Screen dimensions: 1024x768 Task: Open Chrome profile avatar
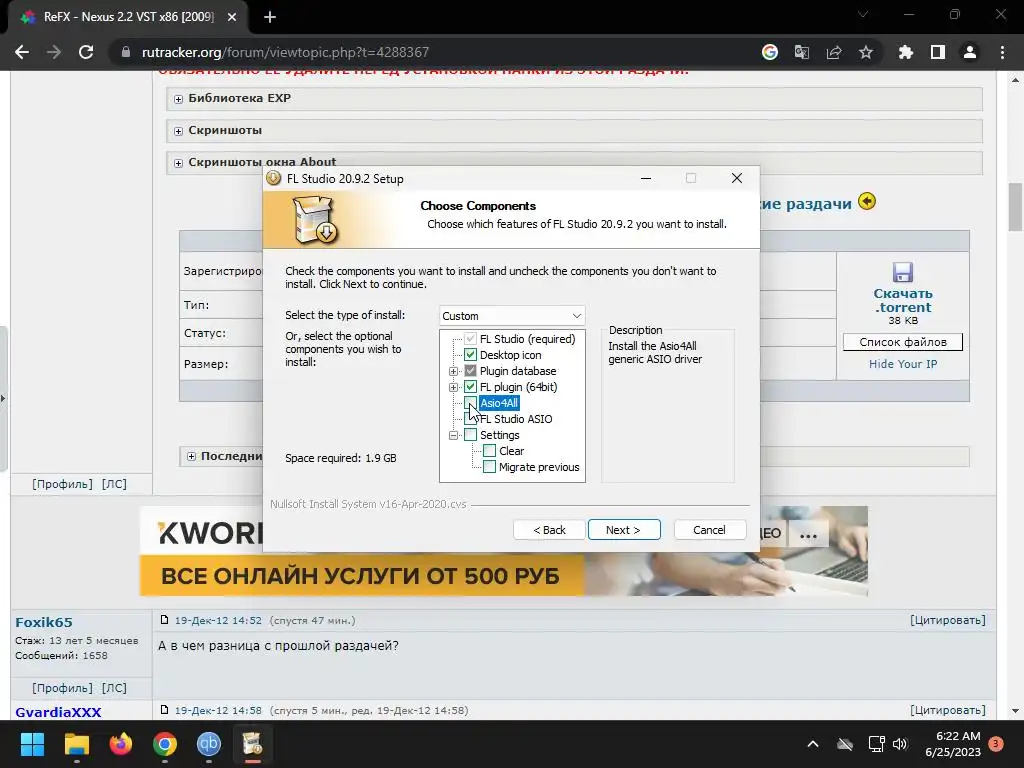point(970,52)
